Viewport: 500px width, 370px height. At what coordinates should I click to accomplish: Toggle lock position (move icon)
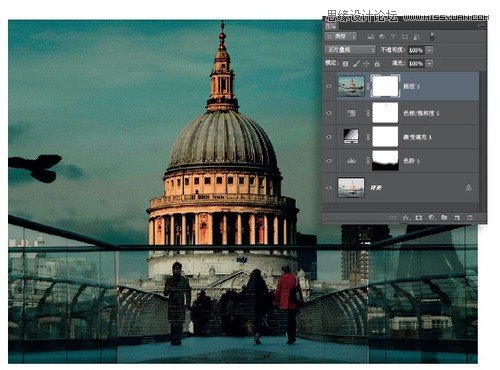(x=366, y=63)
